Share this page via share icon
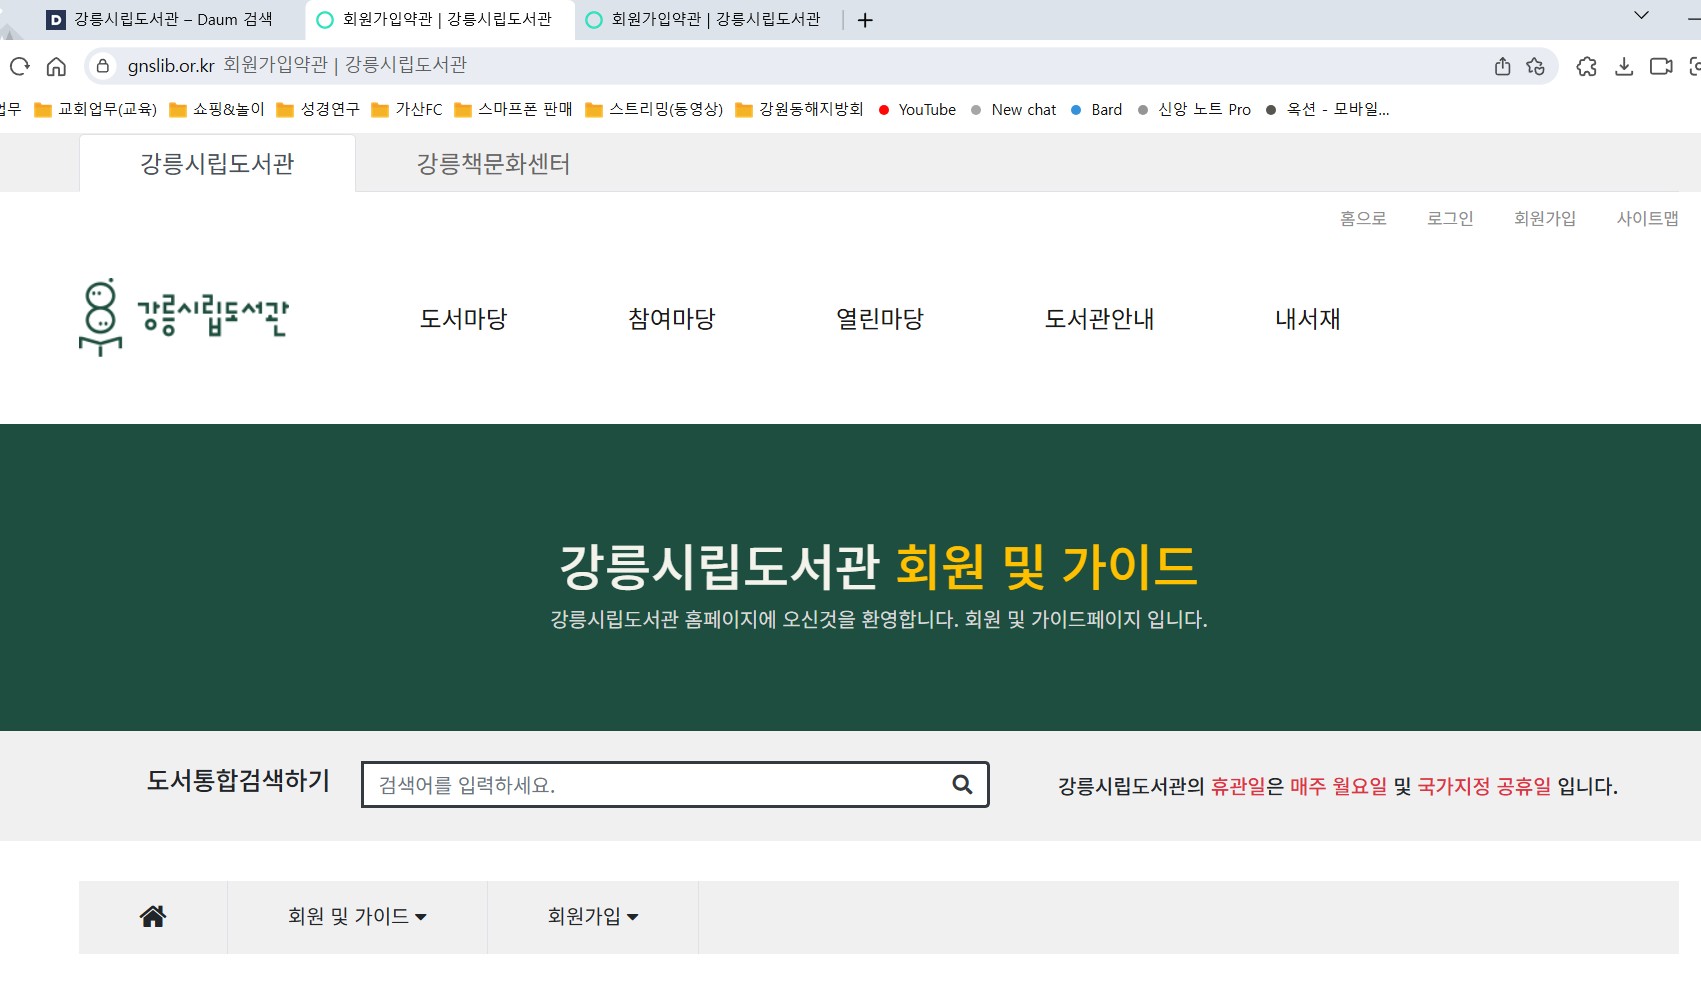The width and height of the screenshot is (1701, 988). (x=1502, y=66)
